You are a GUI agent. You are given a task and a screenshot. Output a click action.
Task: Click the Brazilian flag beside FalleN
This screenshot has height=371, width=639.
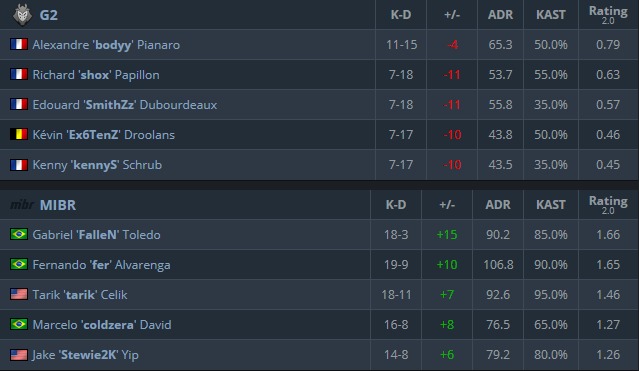click(19, 234)
